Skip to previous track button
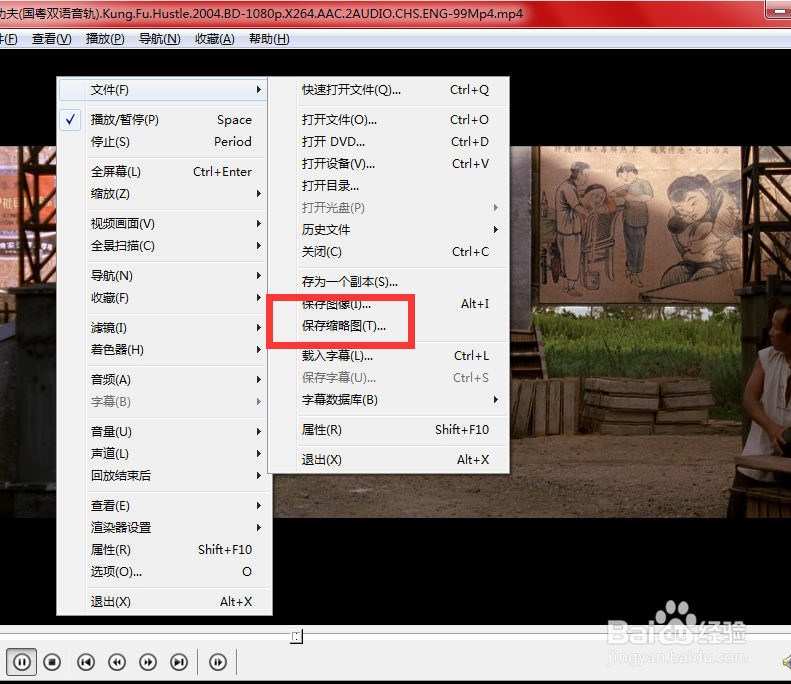The height and width of the screenshot is (684, 791). pos(86,662)
